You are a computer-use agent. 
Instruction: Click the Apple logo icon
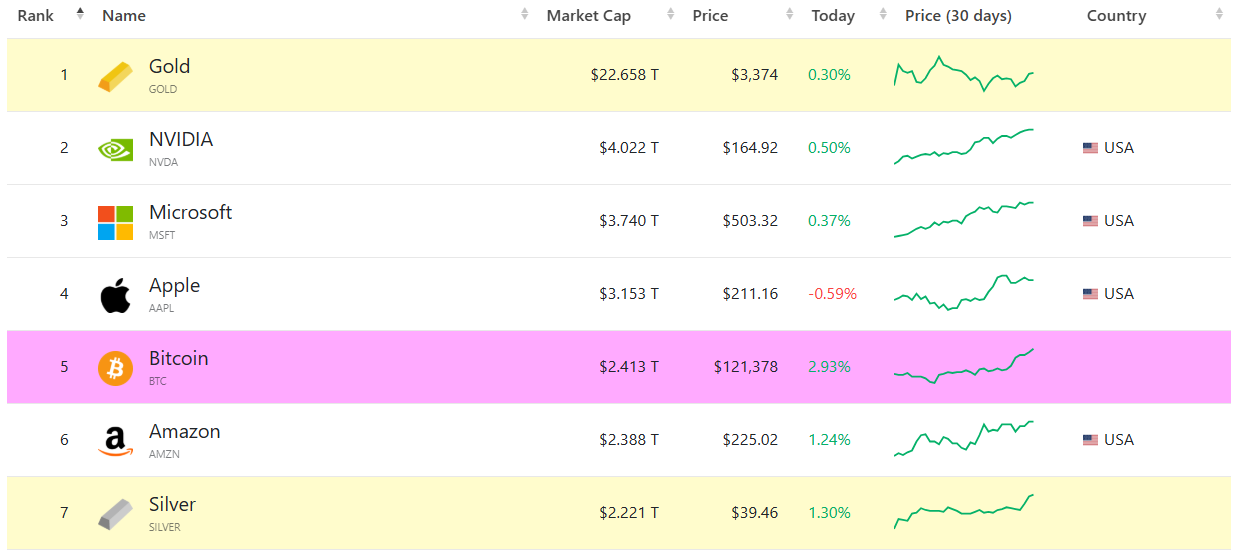point(115,295)
